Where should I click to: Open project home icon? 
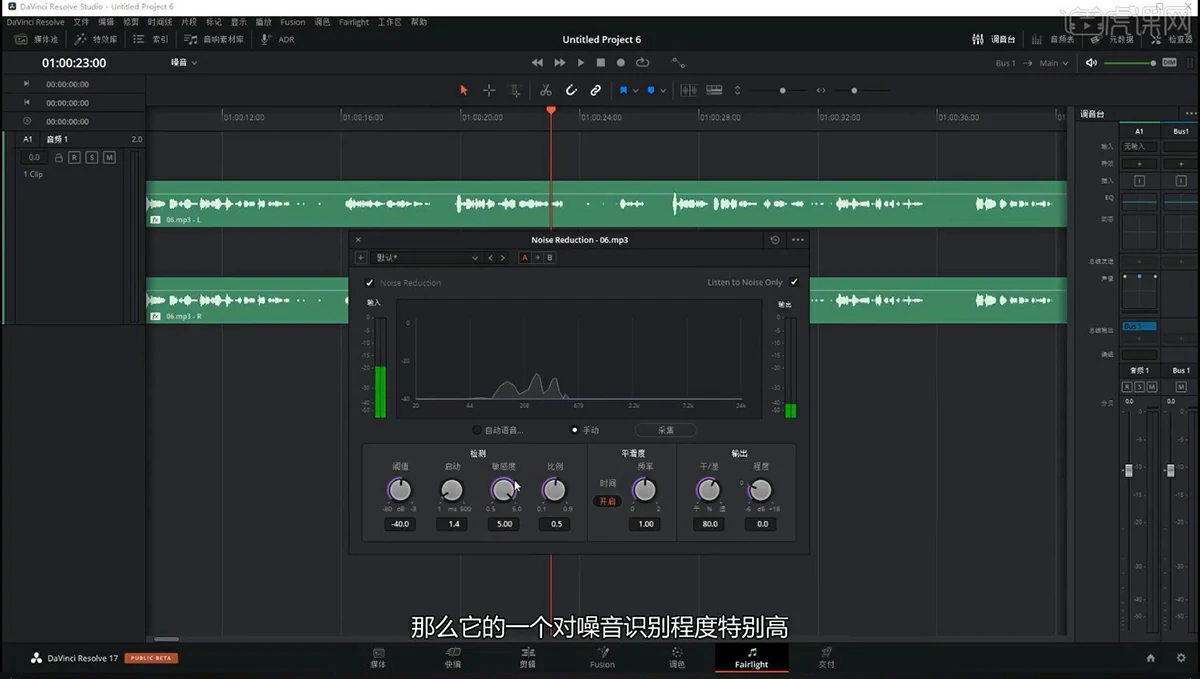pyautogui.click(x=1150, y=657)
